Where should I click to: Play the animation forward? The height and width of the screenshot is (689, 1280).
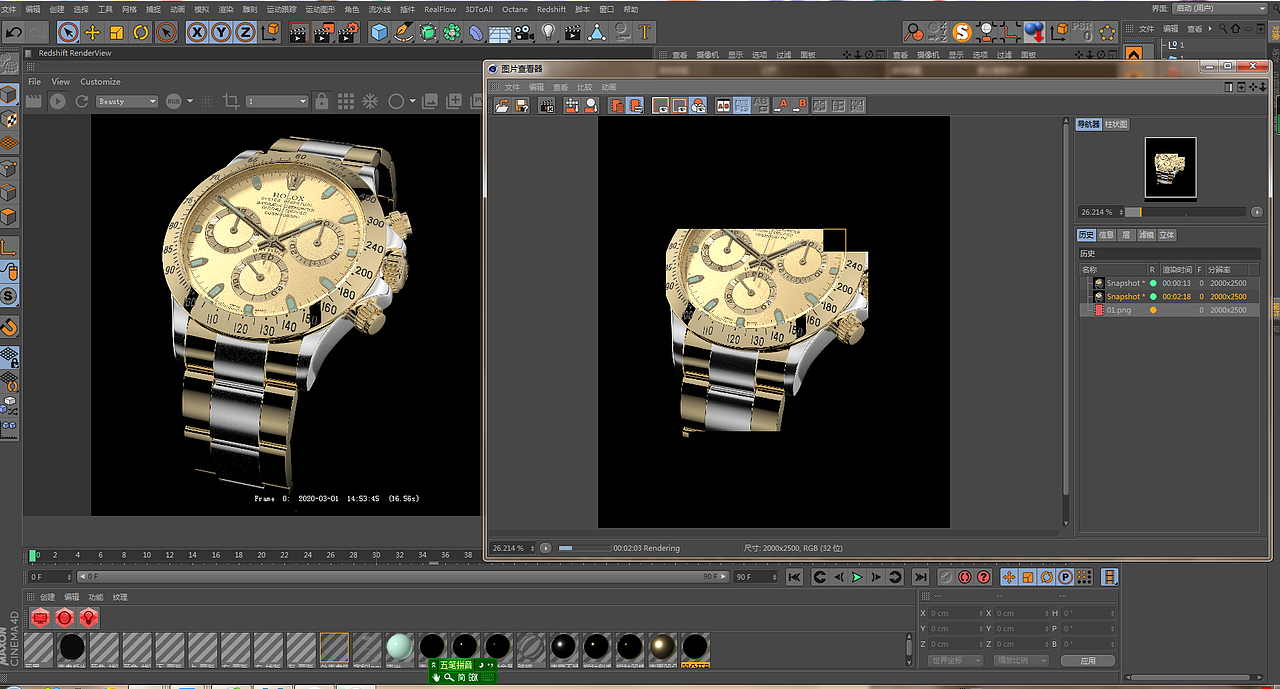point(857,577)
